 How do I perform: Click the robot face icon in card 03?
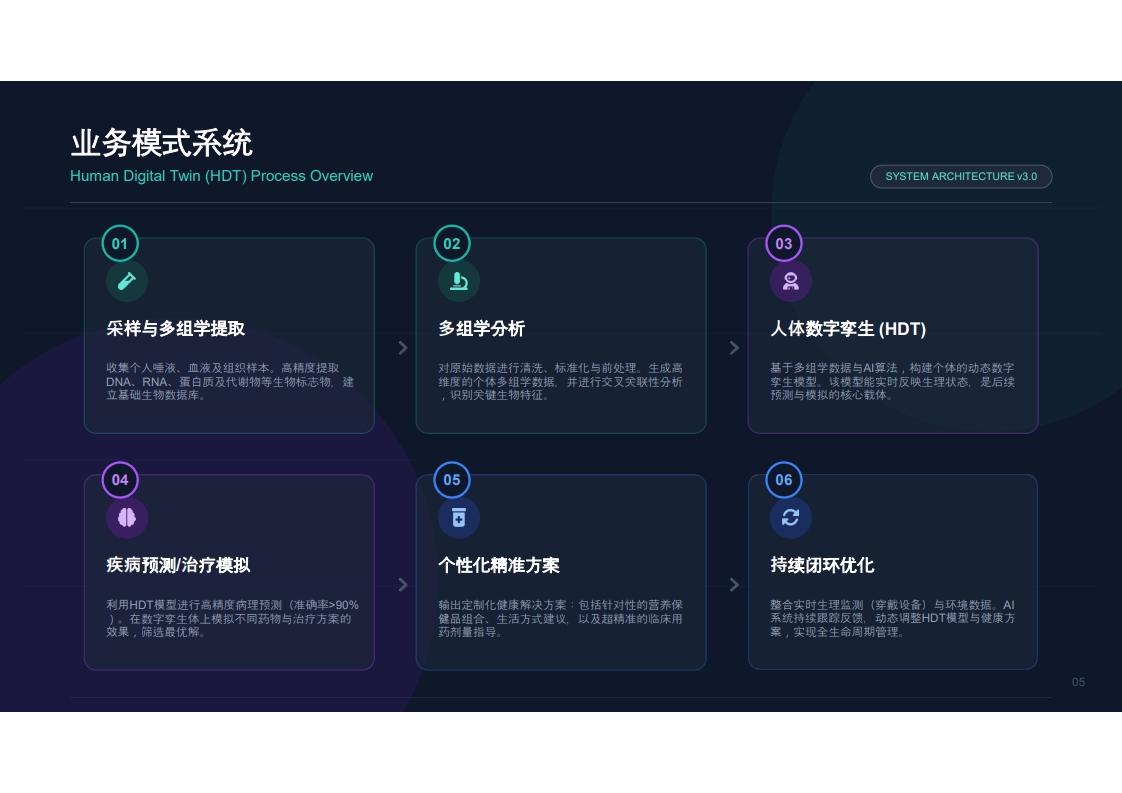click(791, 281)
